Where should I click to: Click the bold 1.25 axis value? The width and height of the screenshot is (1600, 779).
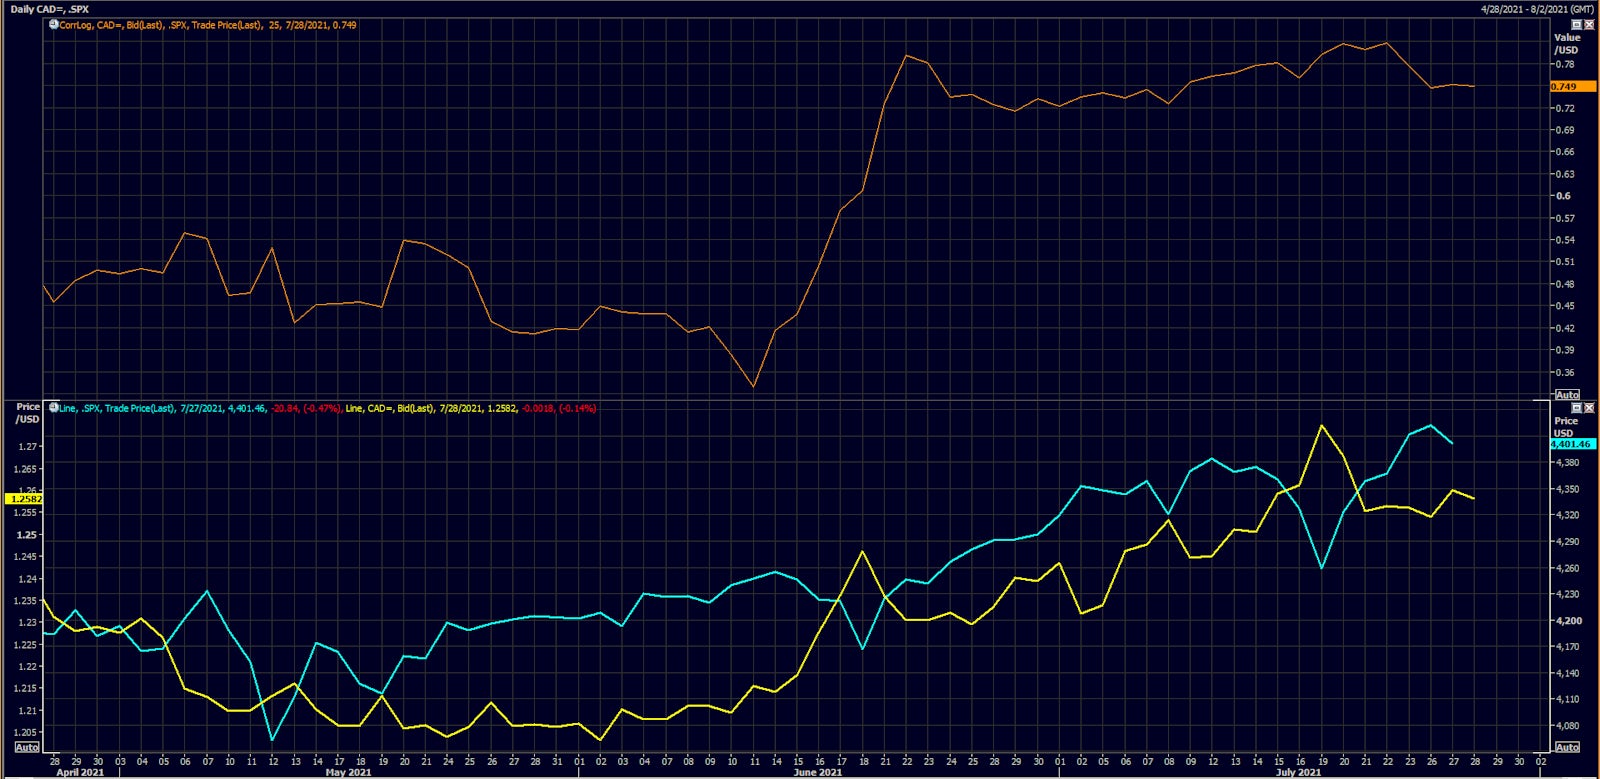[27, 535]
